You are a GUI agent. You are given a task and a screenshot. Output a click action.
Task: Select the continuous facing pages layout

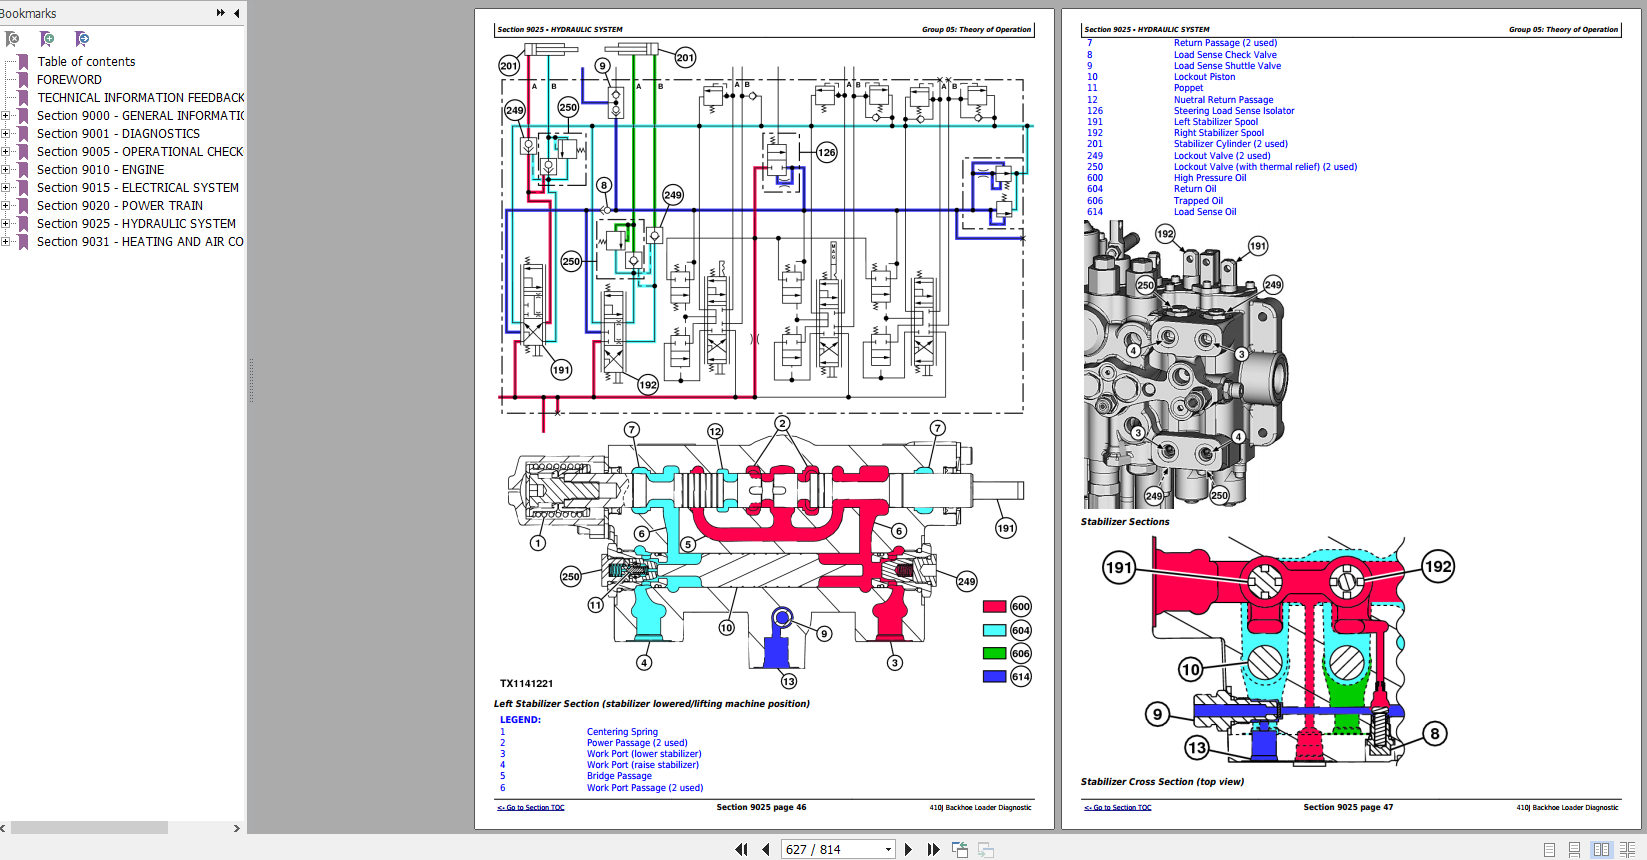1627,849
